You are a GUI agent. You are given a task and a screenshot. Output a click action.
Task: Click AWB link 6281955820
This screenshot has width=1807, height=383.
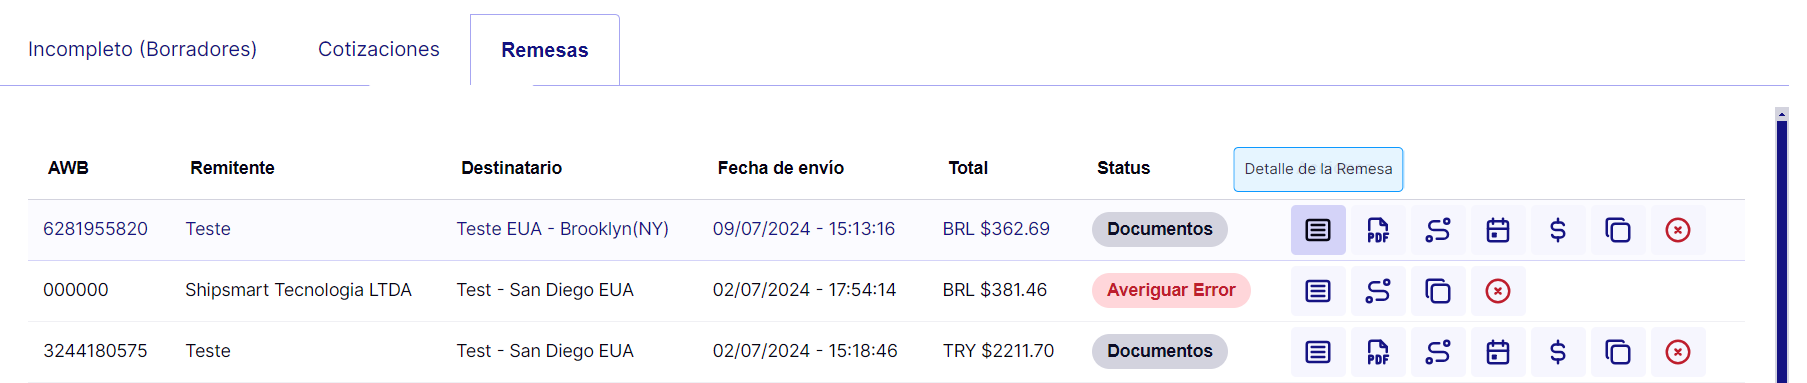[x=95, y=229]
